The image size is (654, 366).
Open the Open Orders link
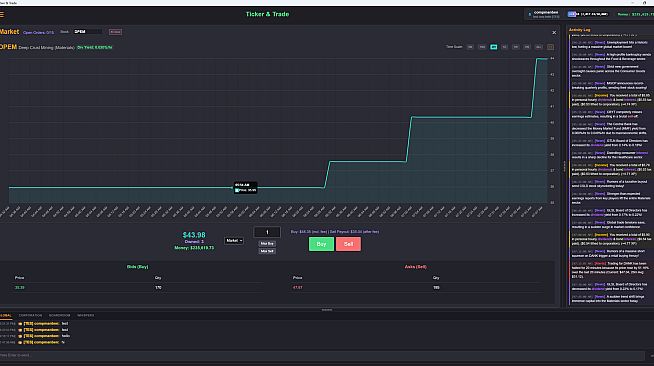tap(38, 33)
